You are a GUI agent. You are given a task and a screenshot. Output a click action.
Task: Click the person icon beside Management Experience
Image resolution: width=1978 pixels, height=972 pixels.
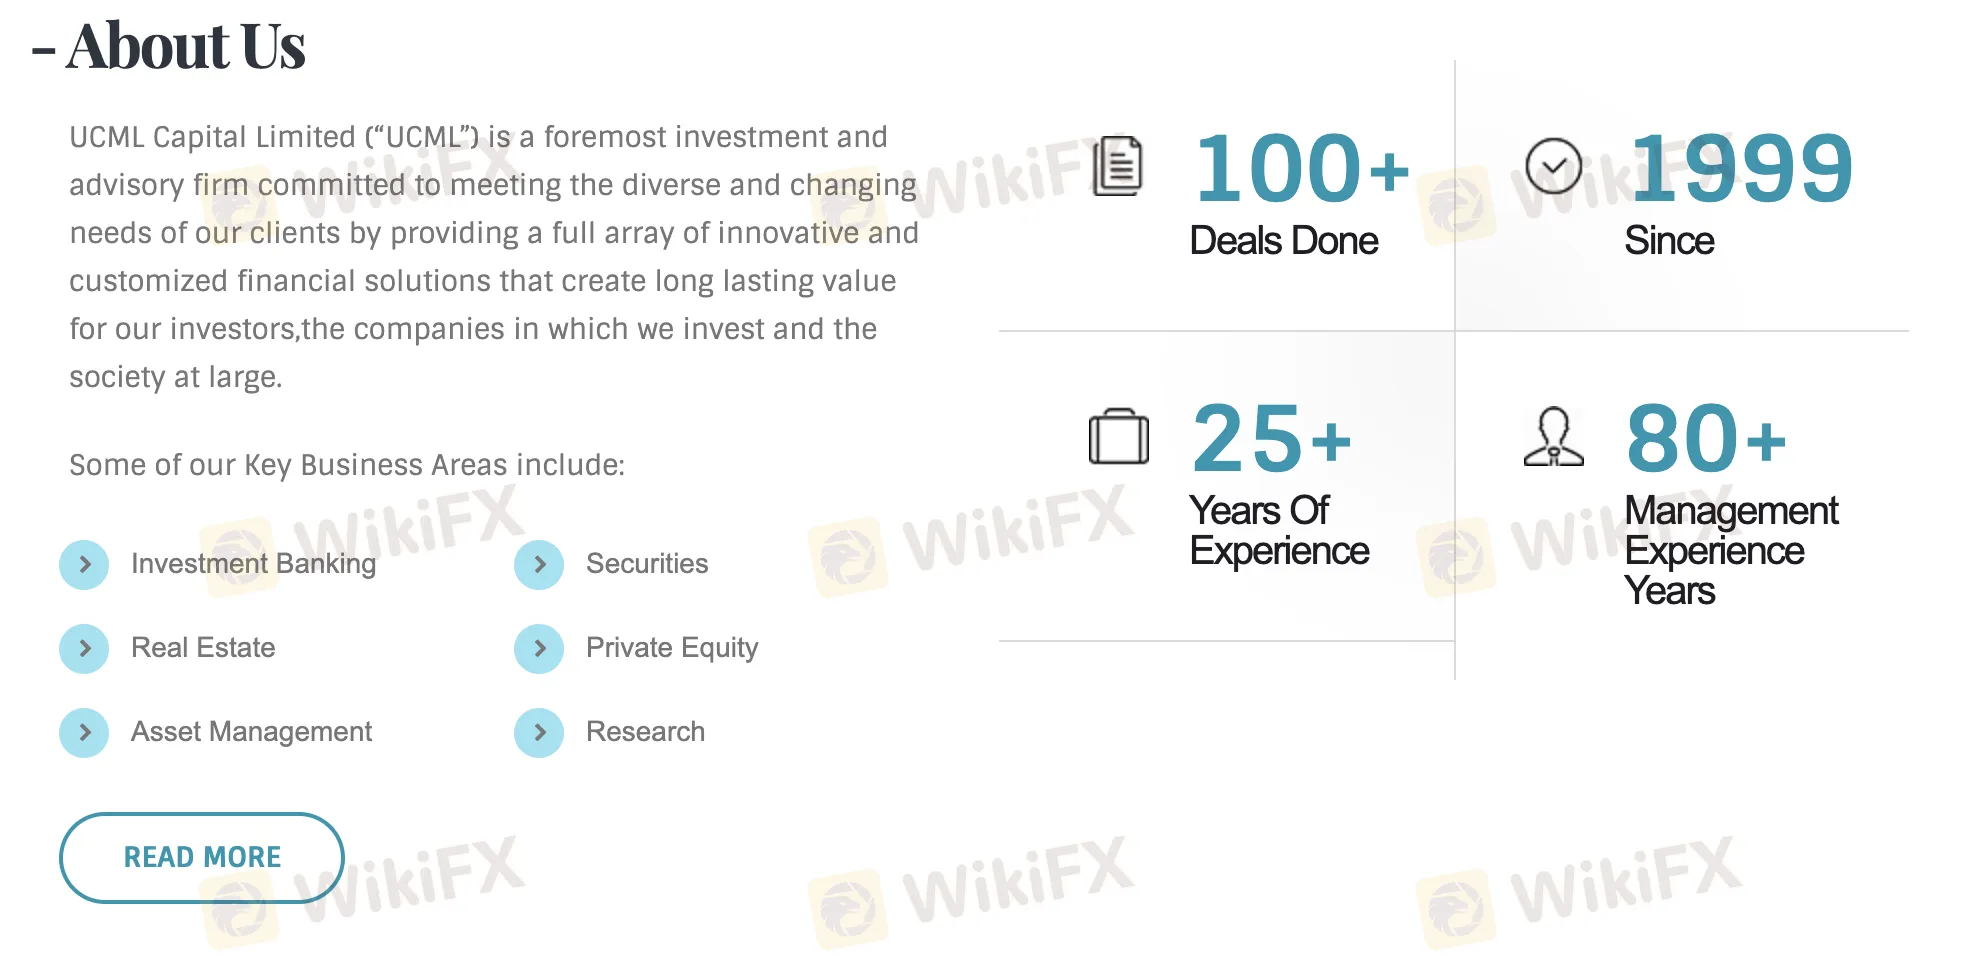(x=1553, y=437)
